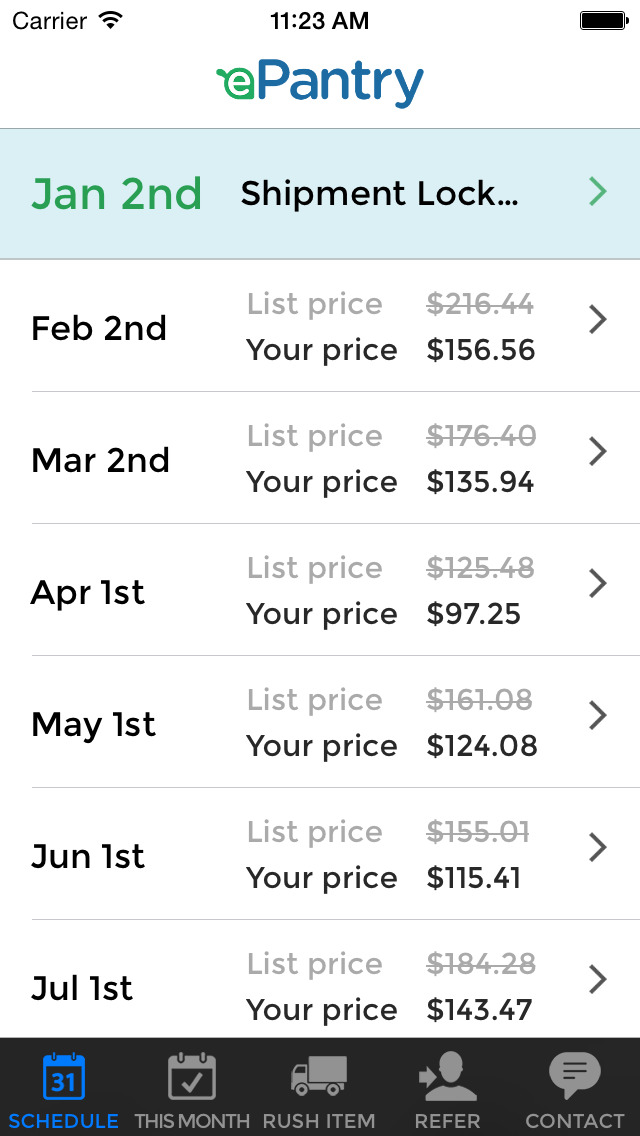Tap the struck-through $176.40 list price
Viewport: 640px width, 1136px height.
click(x=481, y=436)
